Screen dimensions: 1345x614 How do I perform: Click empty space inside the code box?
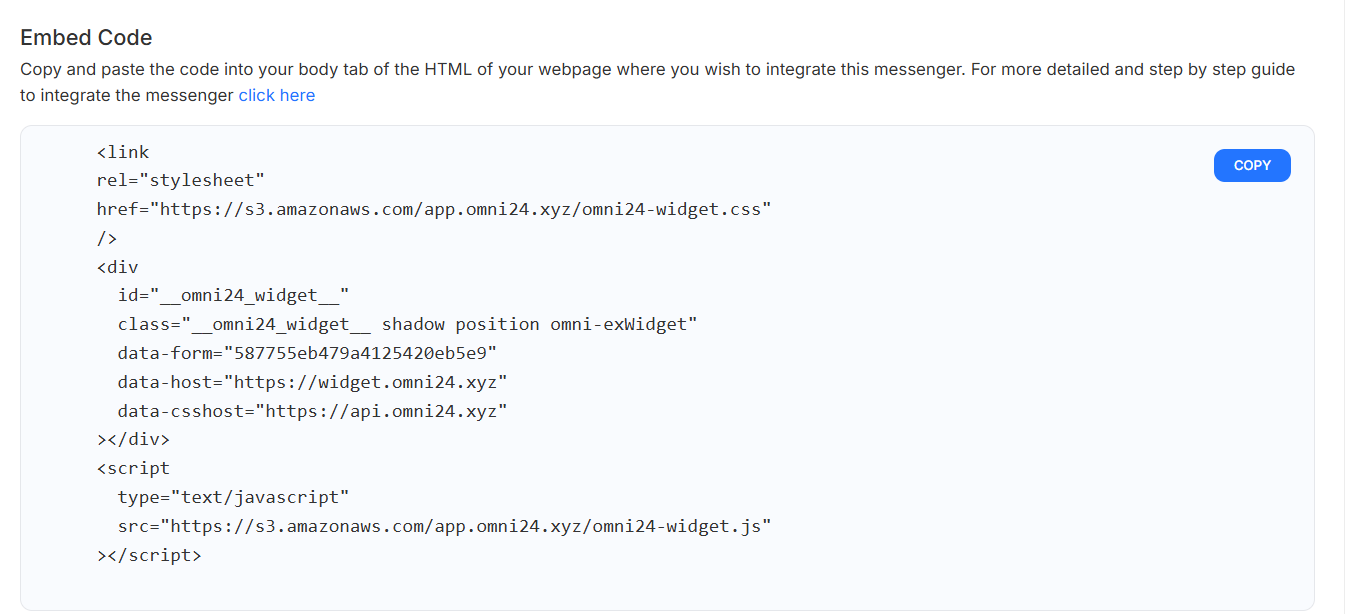[1000, 400]
